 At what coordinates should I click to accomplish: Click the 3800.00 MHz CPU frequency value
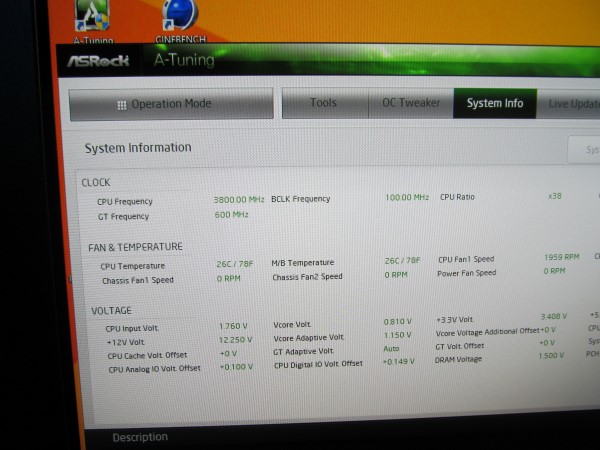click(239, 199)
